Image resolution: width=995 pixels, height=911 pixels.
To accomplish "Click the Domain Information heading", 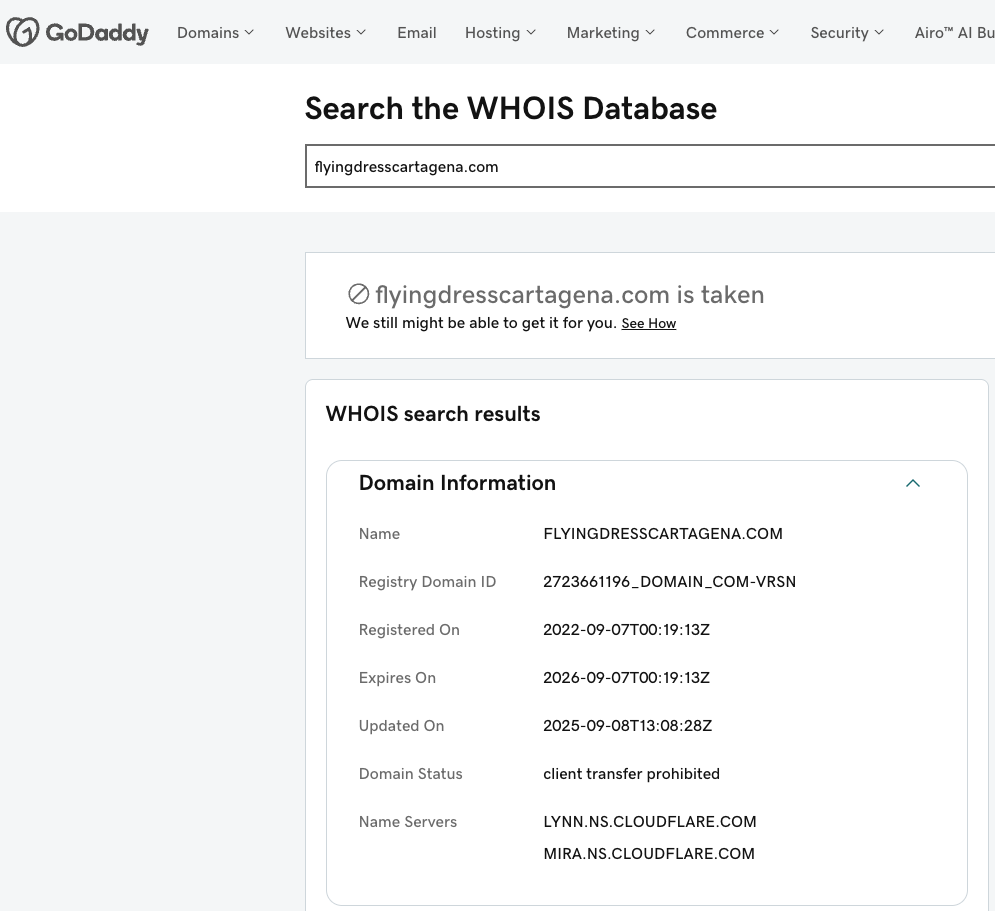I will click(x=458, y=483).
